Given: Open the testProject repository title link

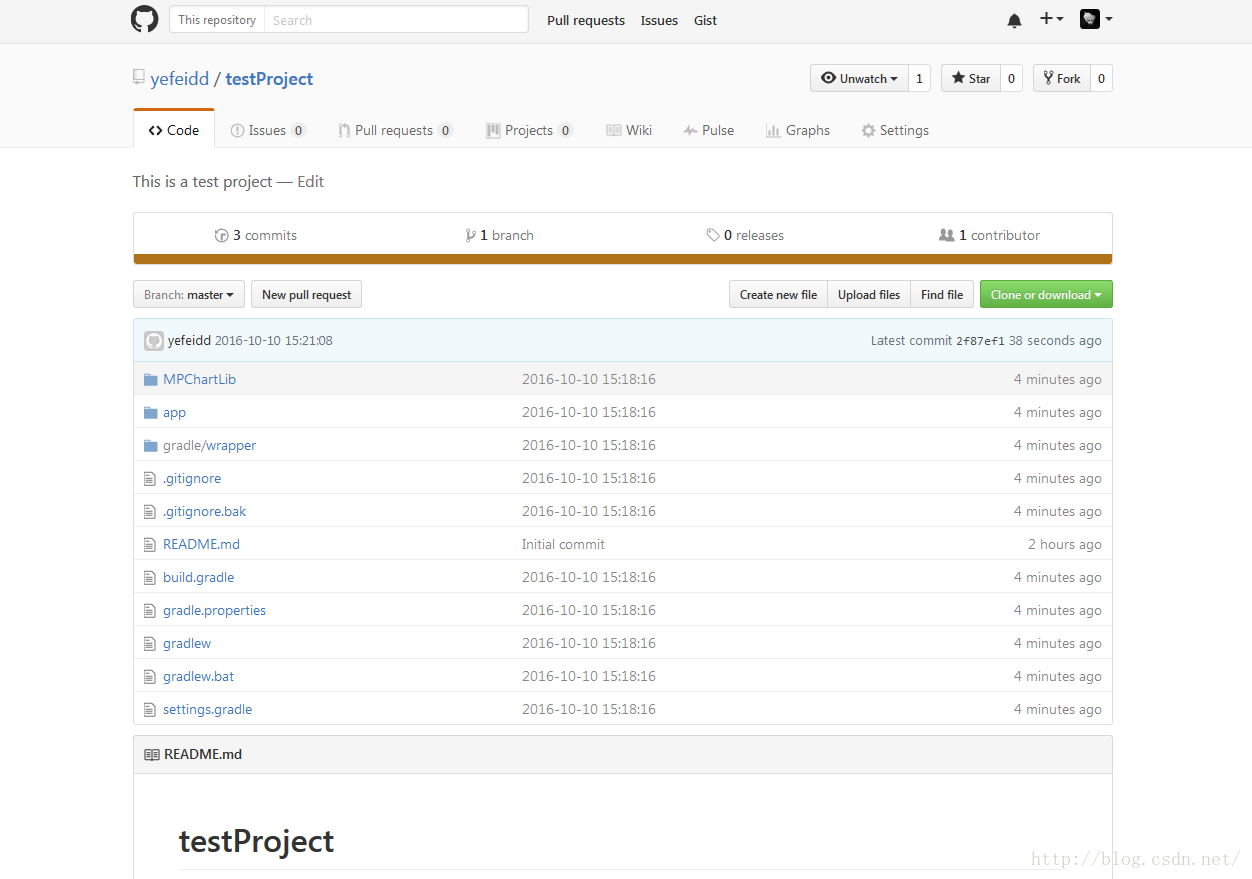Looking at the screenshot, I should click(269, 79).
